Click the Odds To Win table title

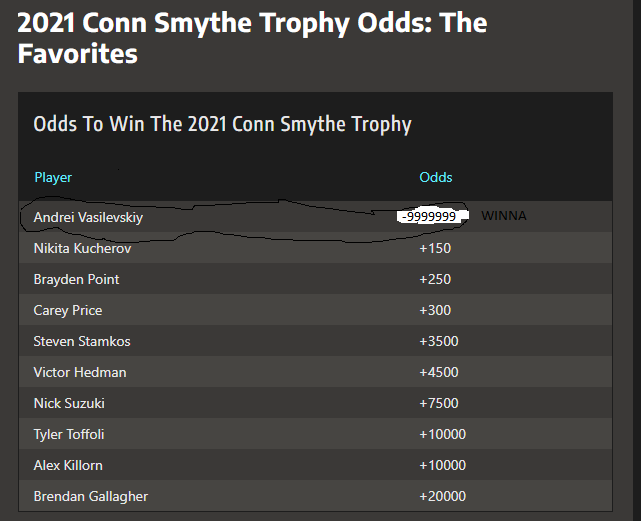pyautogui.click(x=222, y=124)
